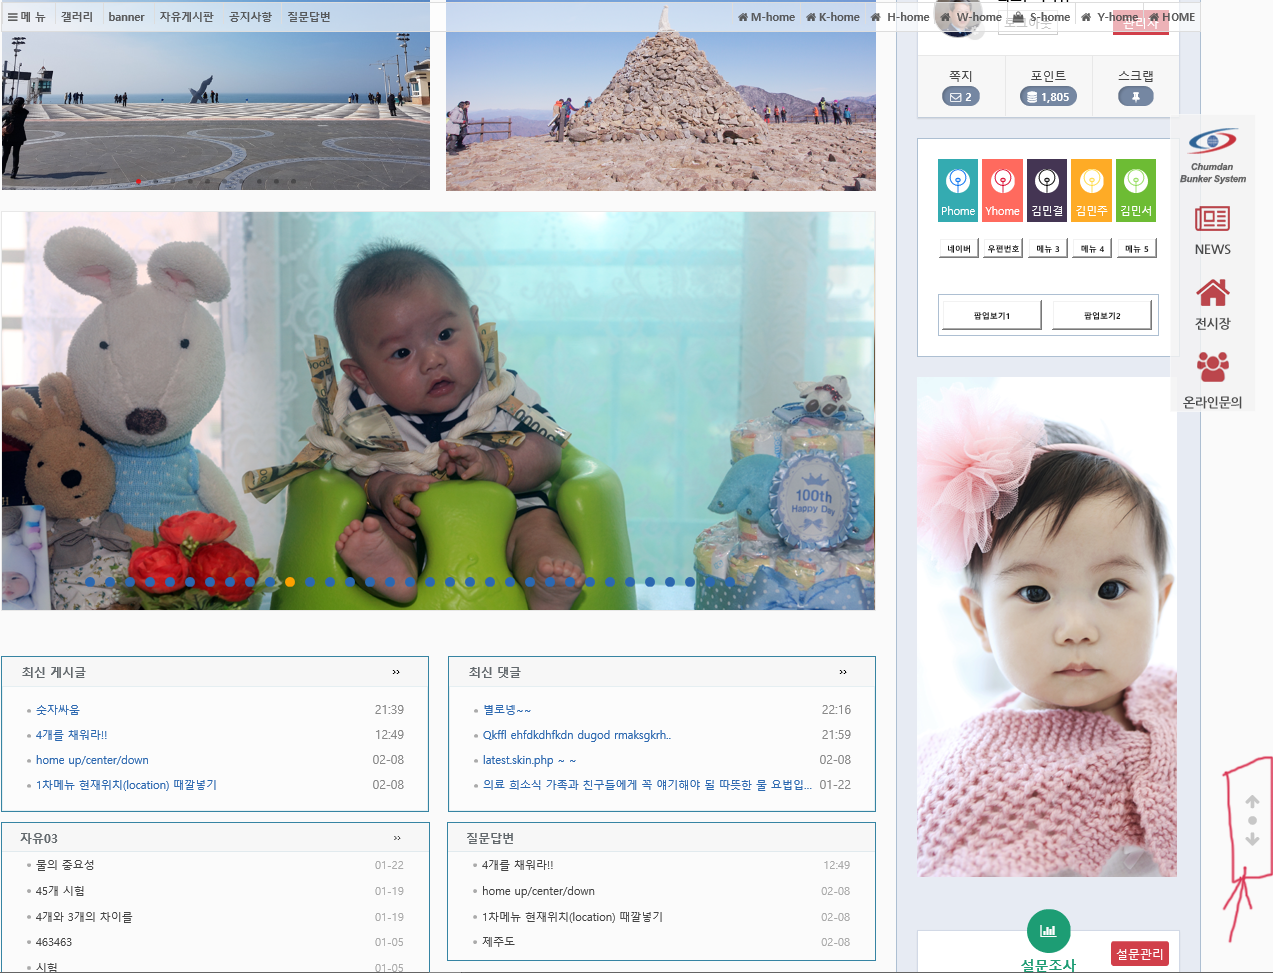Select the orange active slider dot
Viewport: 1273px width, 973px height.
coord(290,582)
